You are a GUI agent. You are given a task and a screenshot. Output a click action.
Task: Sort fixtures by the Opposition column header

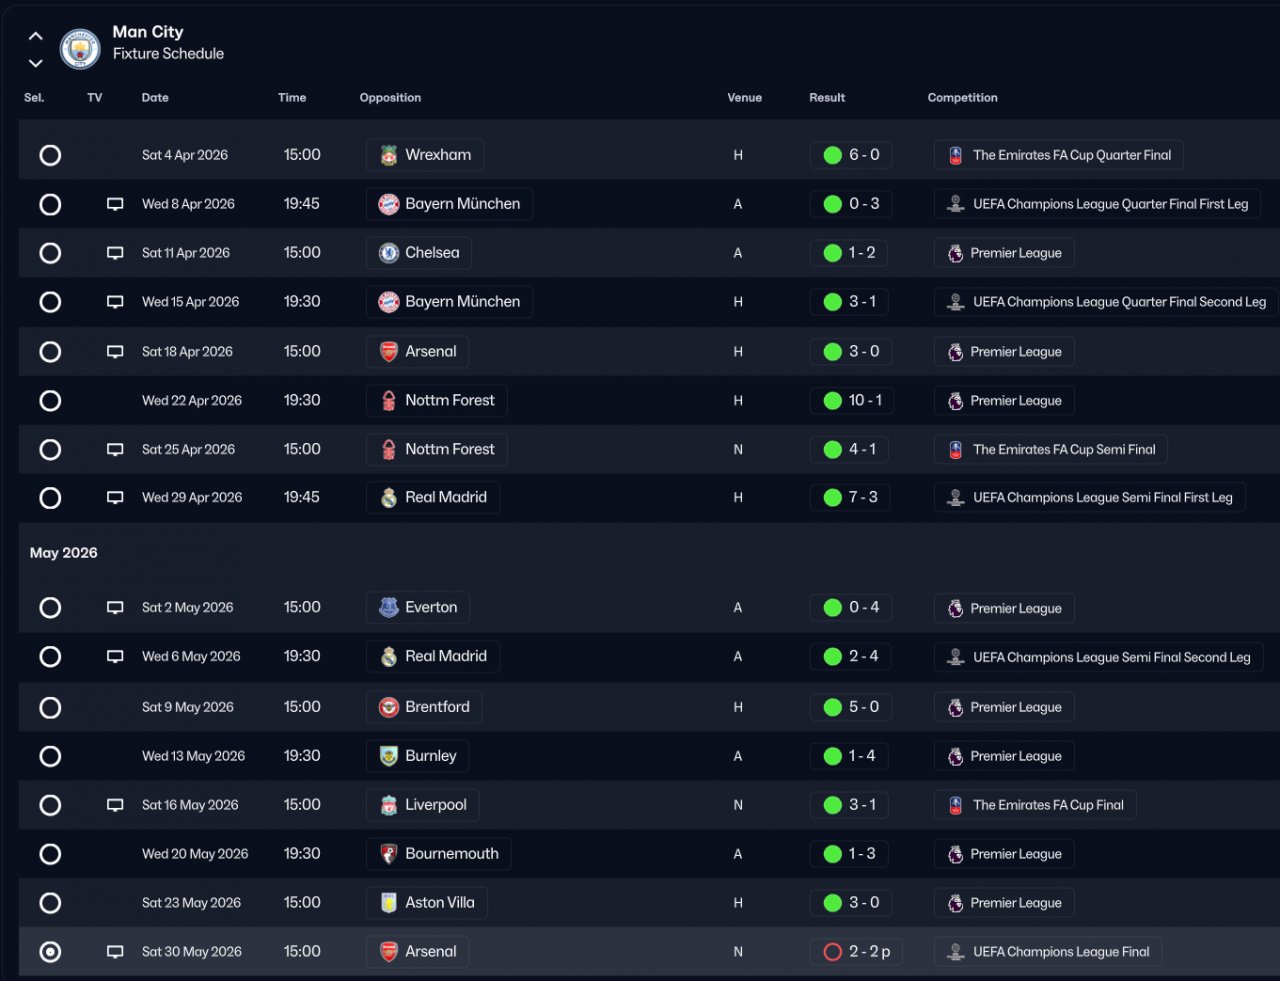(x=390, y=98)
